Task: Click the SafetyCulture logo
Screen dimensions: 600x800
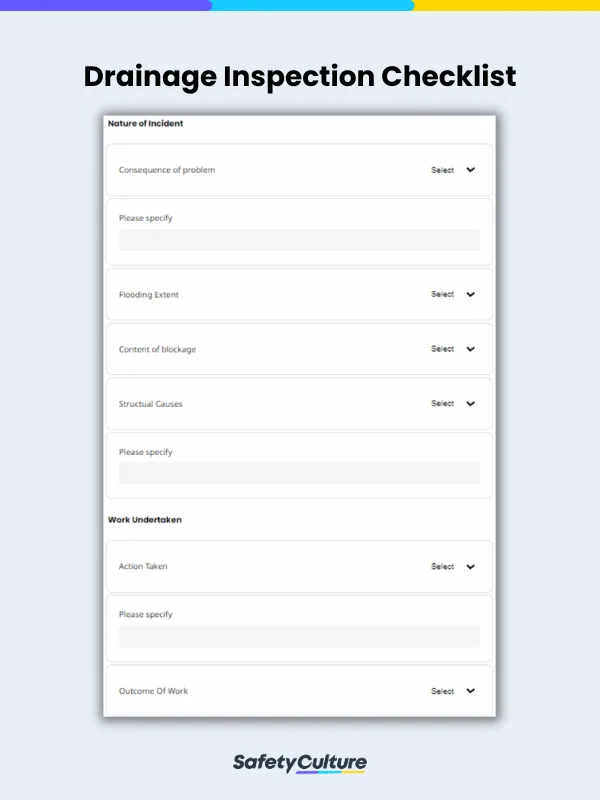Action: tap(300, 763)
